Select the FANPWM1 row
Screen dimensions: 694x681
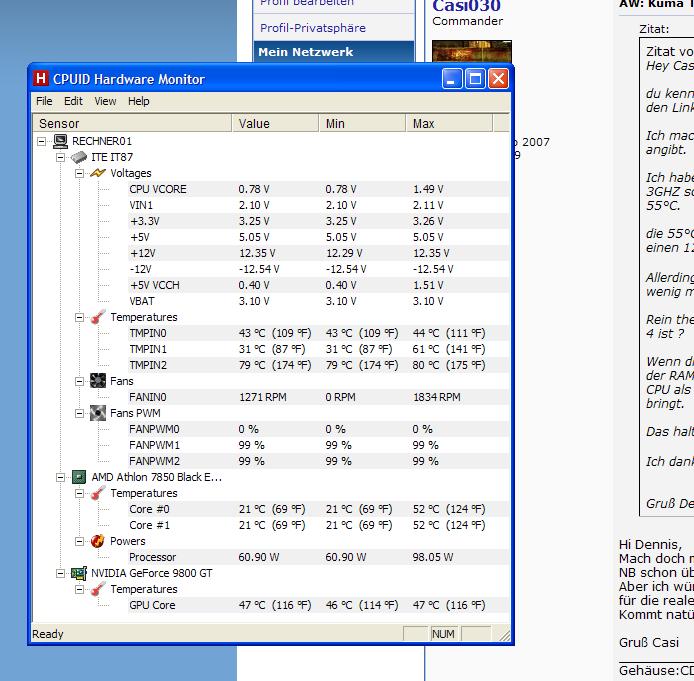point(318,445)
